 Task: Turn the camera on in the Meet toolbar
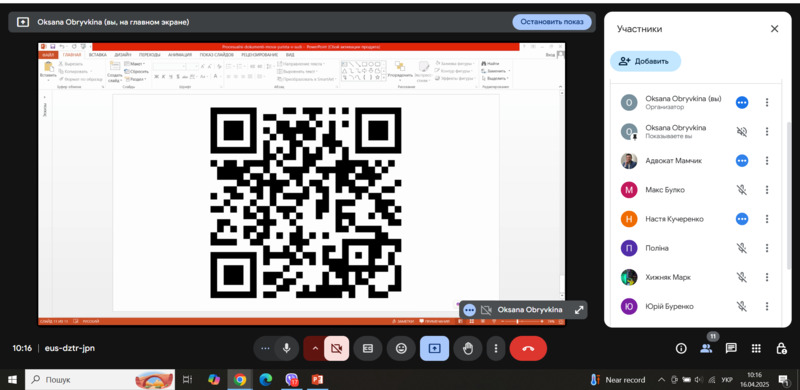(336, 349)
